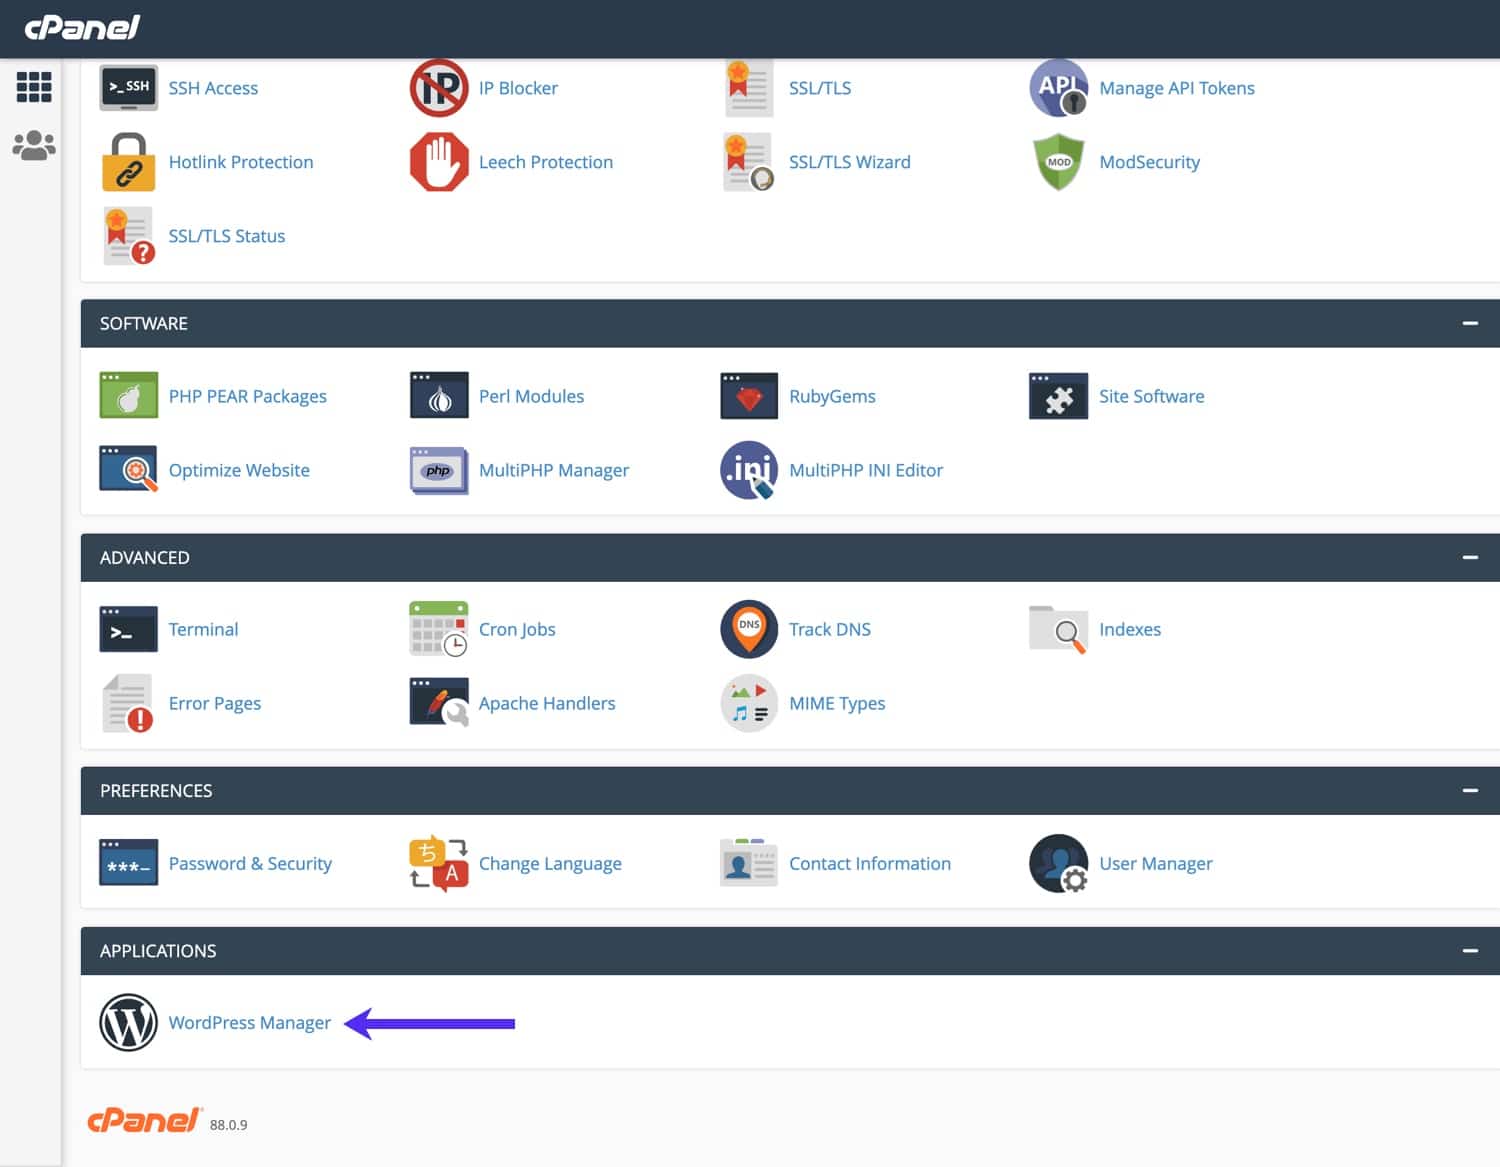Open the Terminal tool
The width and height of the screenshot is (1500, 1167).
click(203, 629)
